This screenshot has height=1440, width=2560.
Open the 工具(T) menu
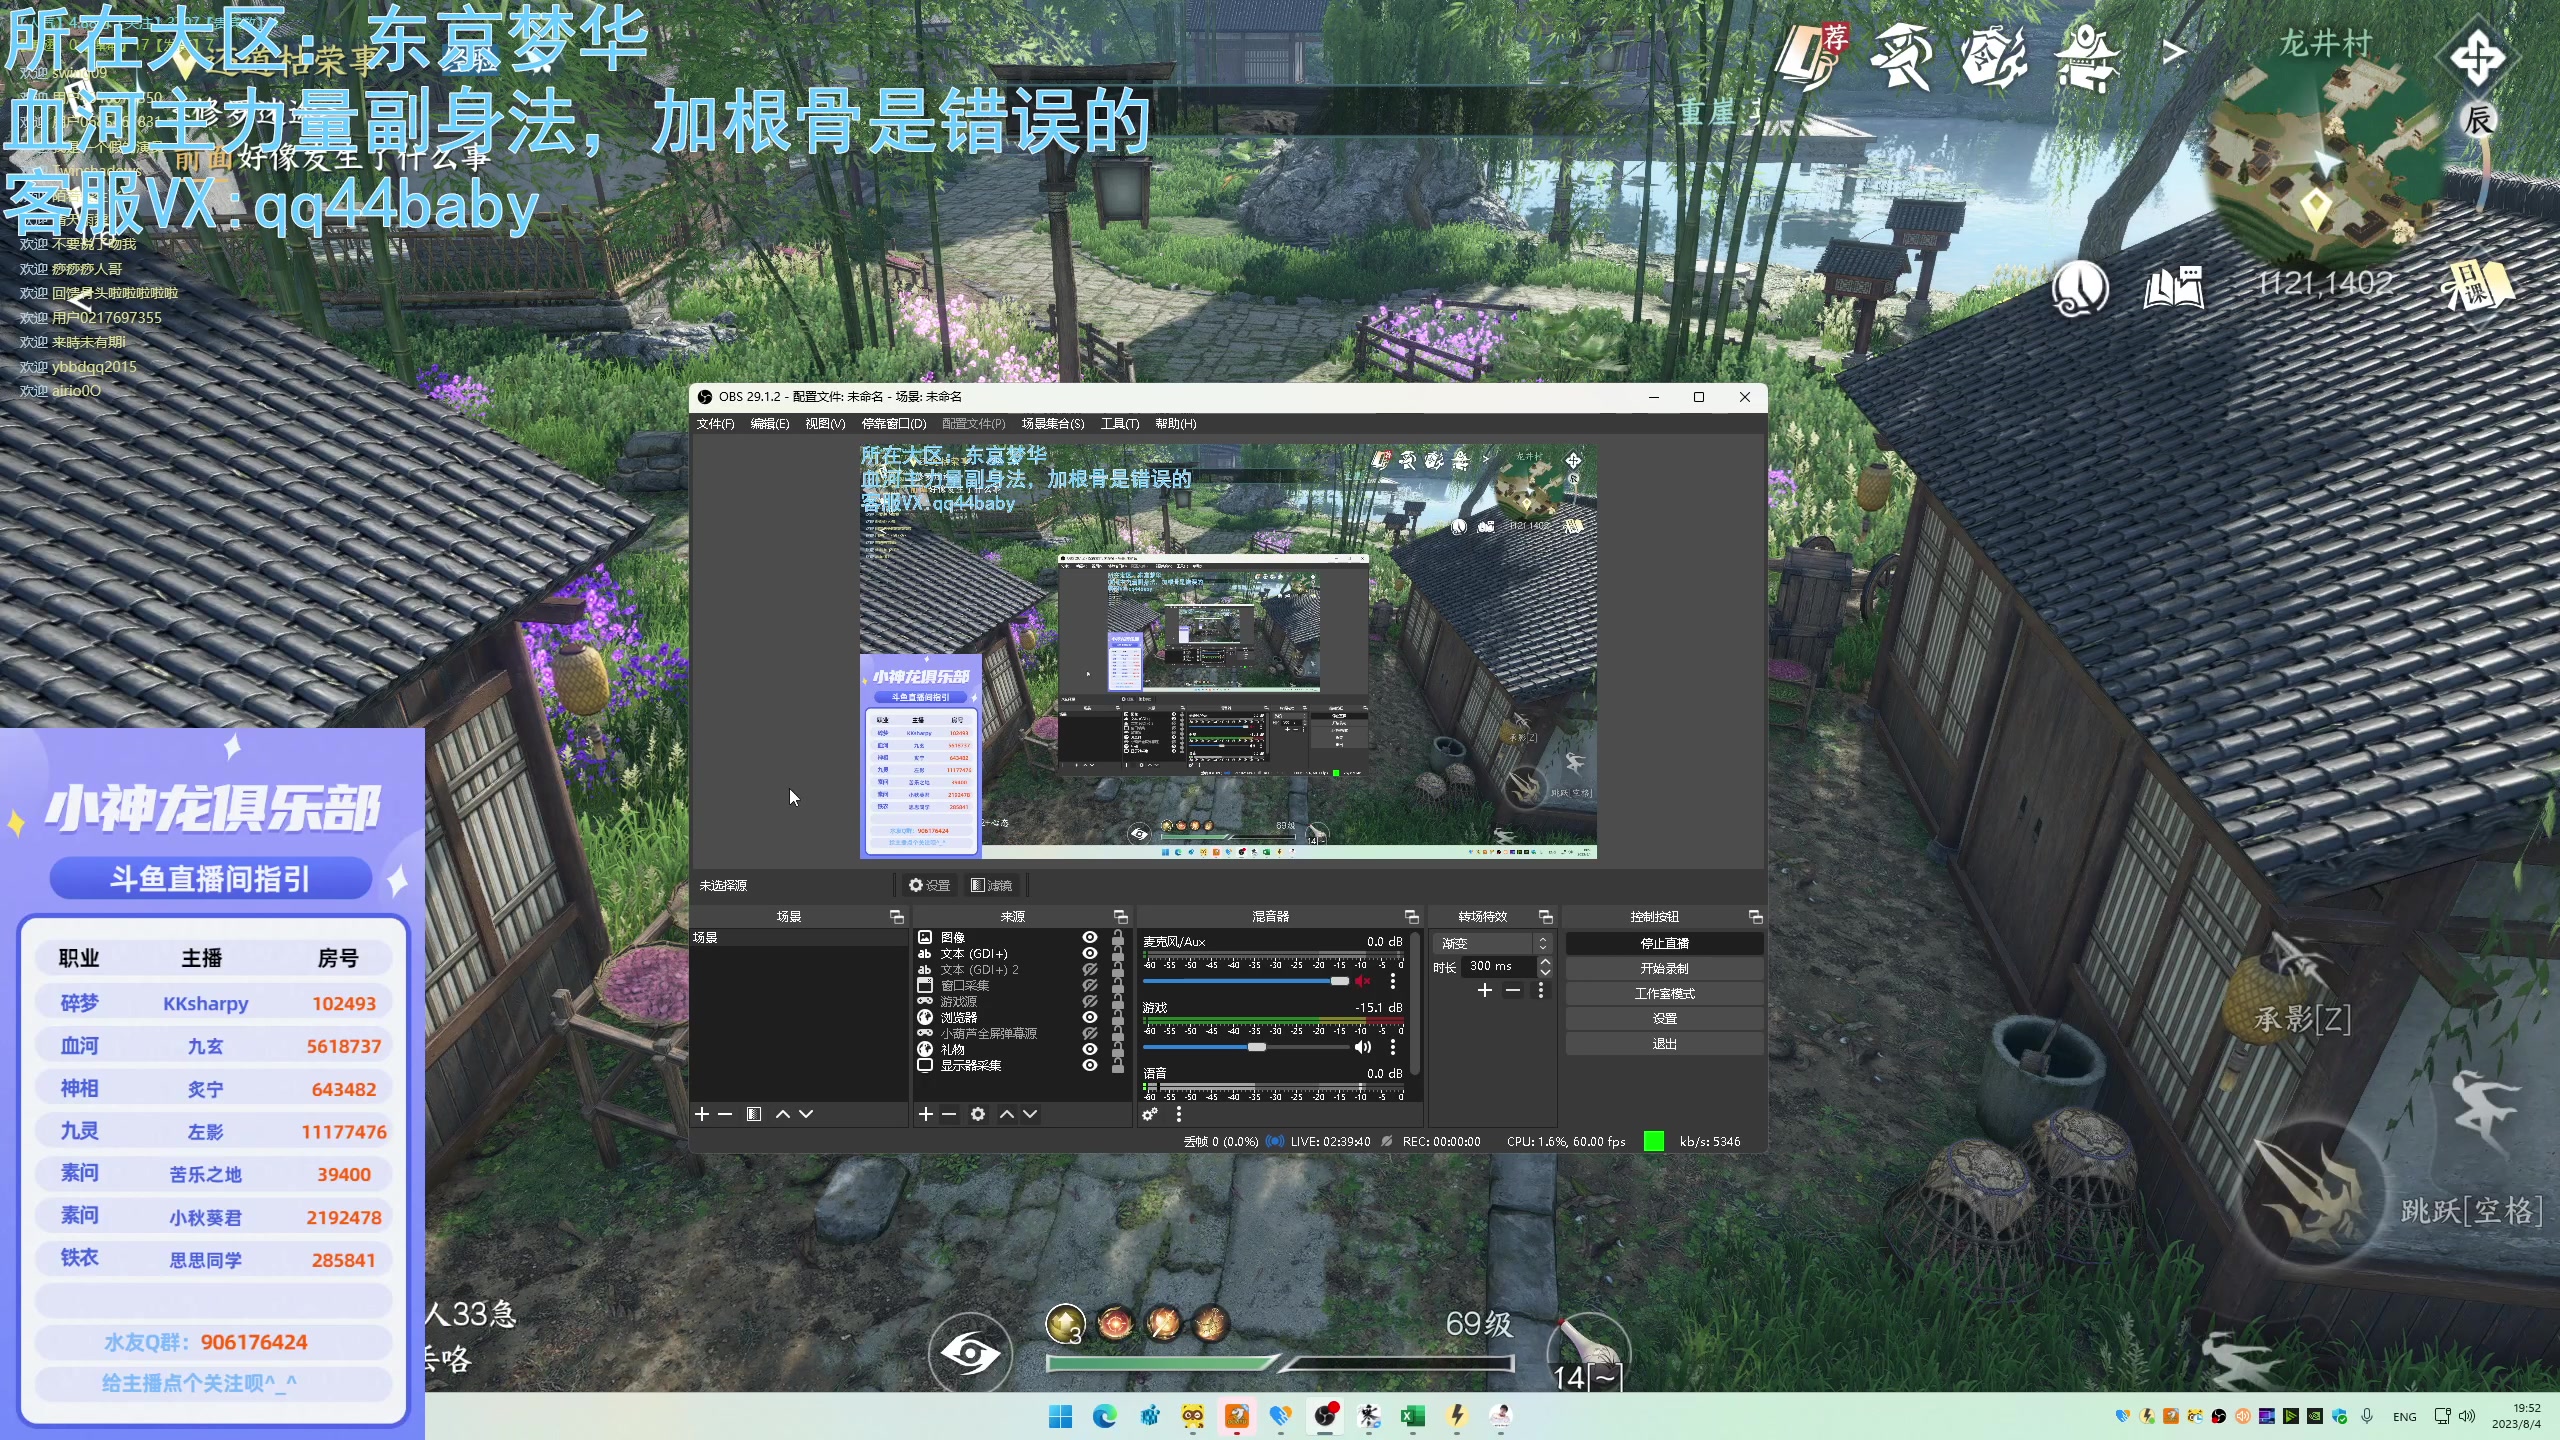pos(1120,424)
